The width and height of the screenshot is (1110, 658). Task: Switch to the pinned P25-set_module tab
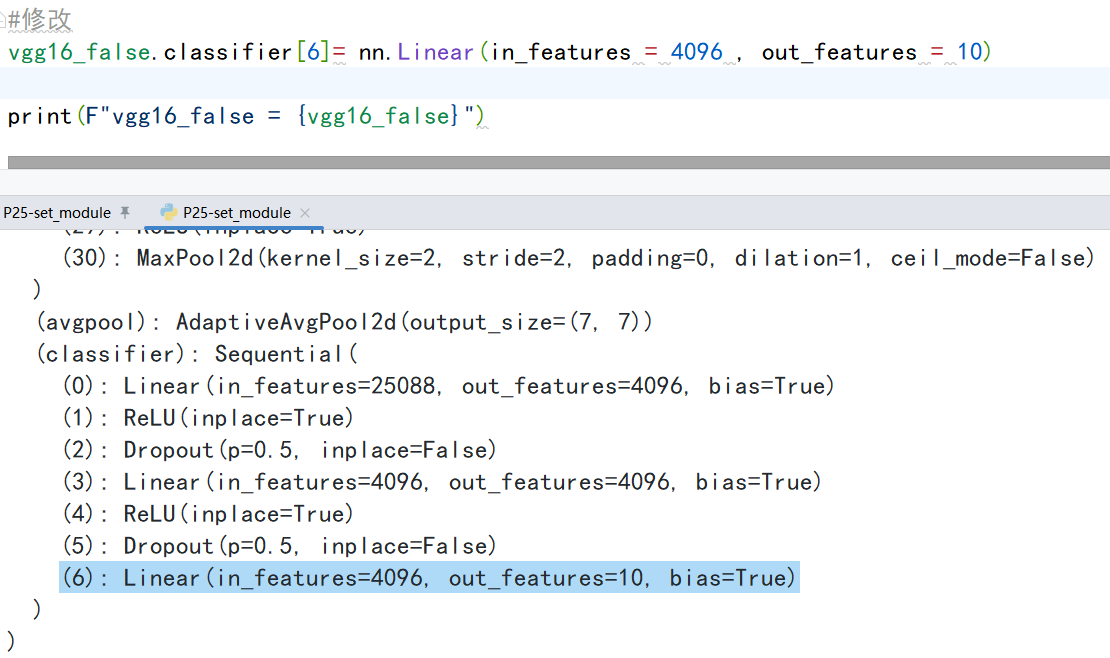click(57, 213)
